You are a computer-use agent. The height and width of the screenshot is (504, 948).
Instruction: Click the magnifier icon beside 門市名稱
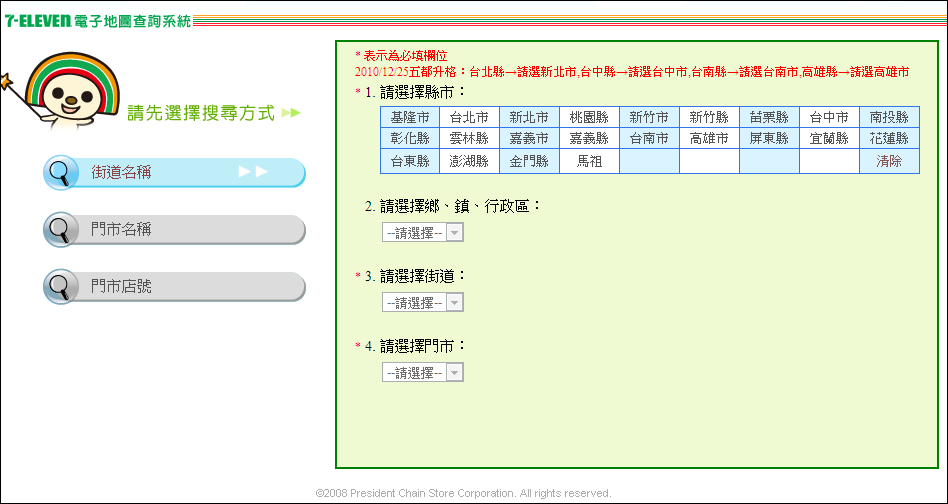pyautogui.click(x=60, y=230)
